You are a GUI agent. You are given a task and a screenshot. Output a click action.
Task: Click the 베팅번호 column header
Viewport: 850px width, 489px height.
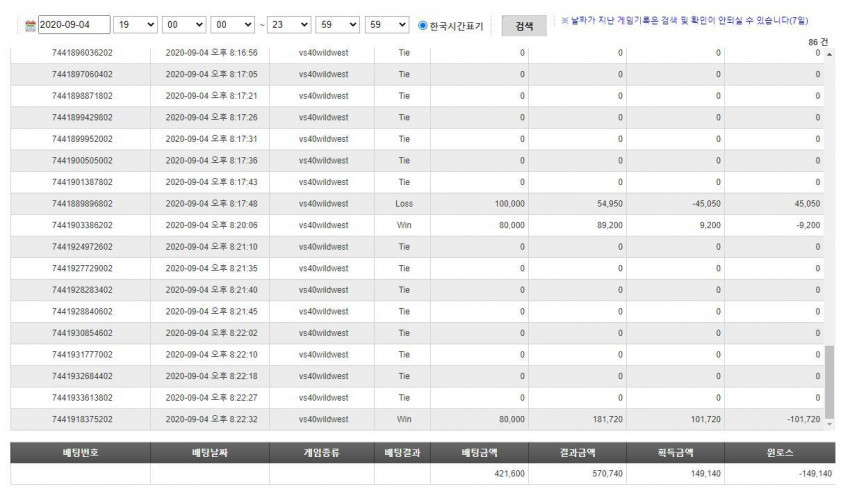click(x=80, y=453)
